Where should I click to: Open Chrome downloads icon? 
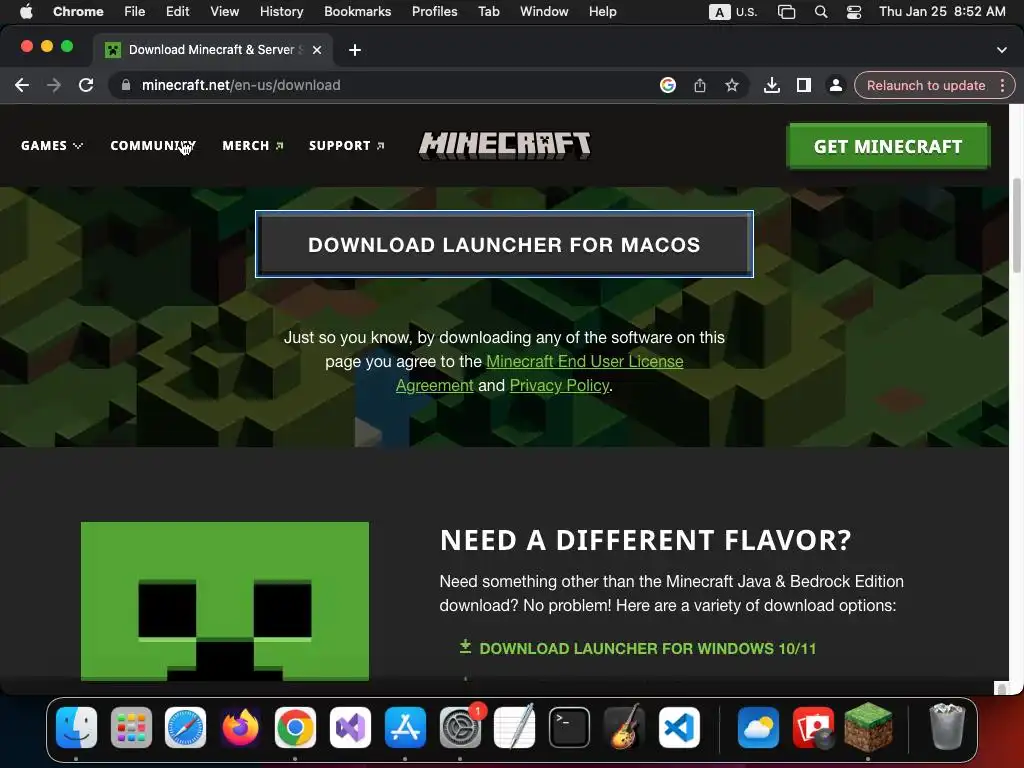[771, 85]
